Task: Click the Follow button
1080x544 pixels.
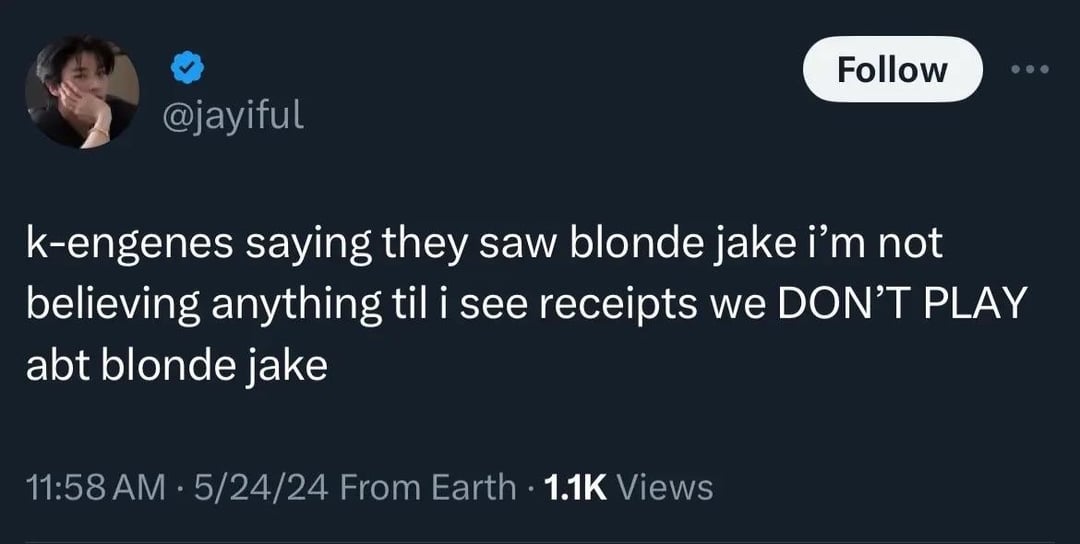Action: [893, 70]
